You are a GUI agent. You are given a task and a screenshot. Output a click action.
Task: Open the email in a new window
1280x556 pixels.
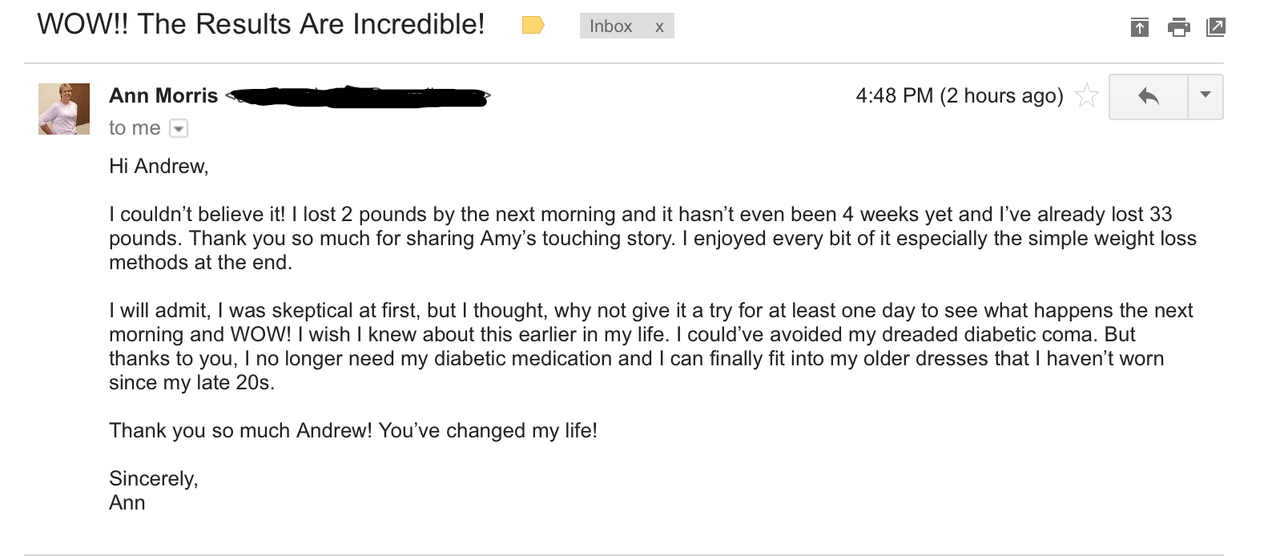1216,27
